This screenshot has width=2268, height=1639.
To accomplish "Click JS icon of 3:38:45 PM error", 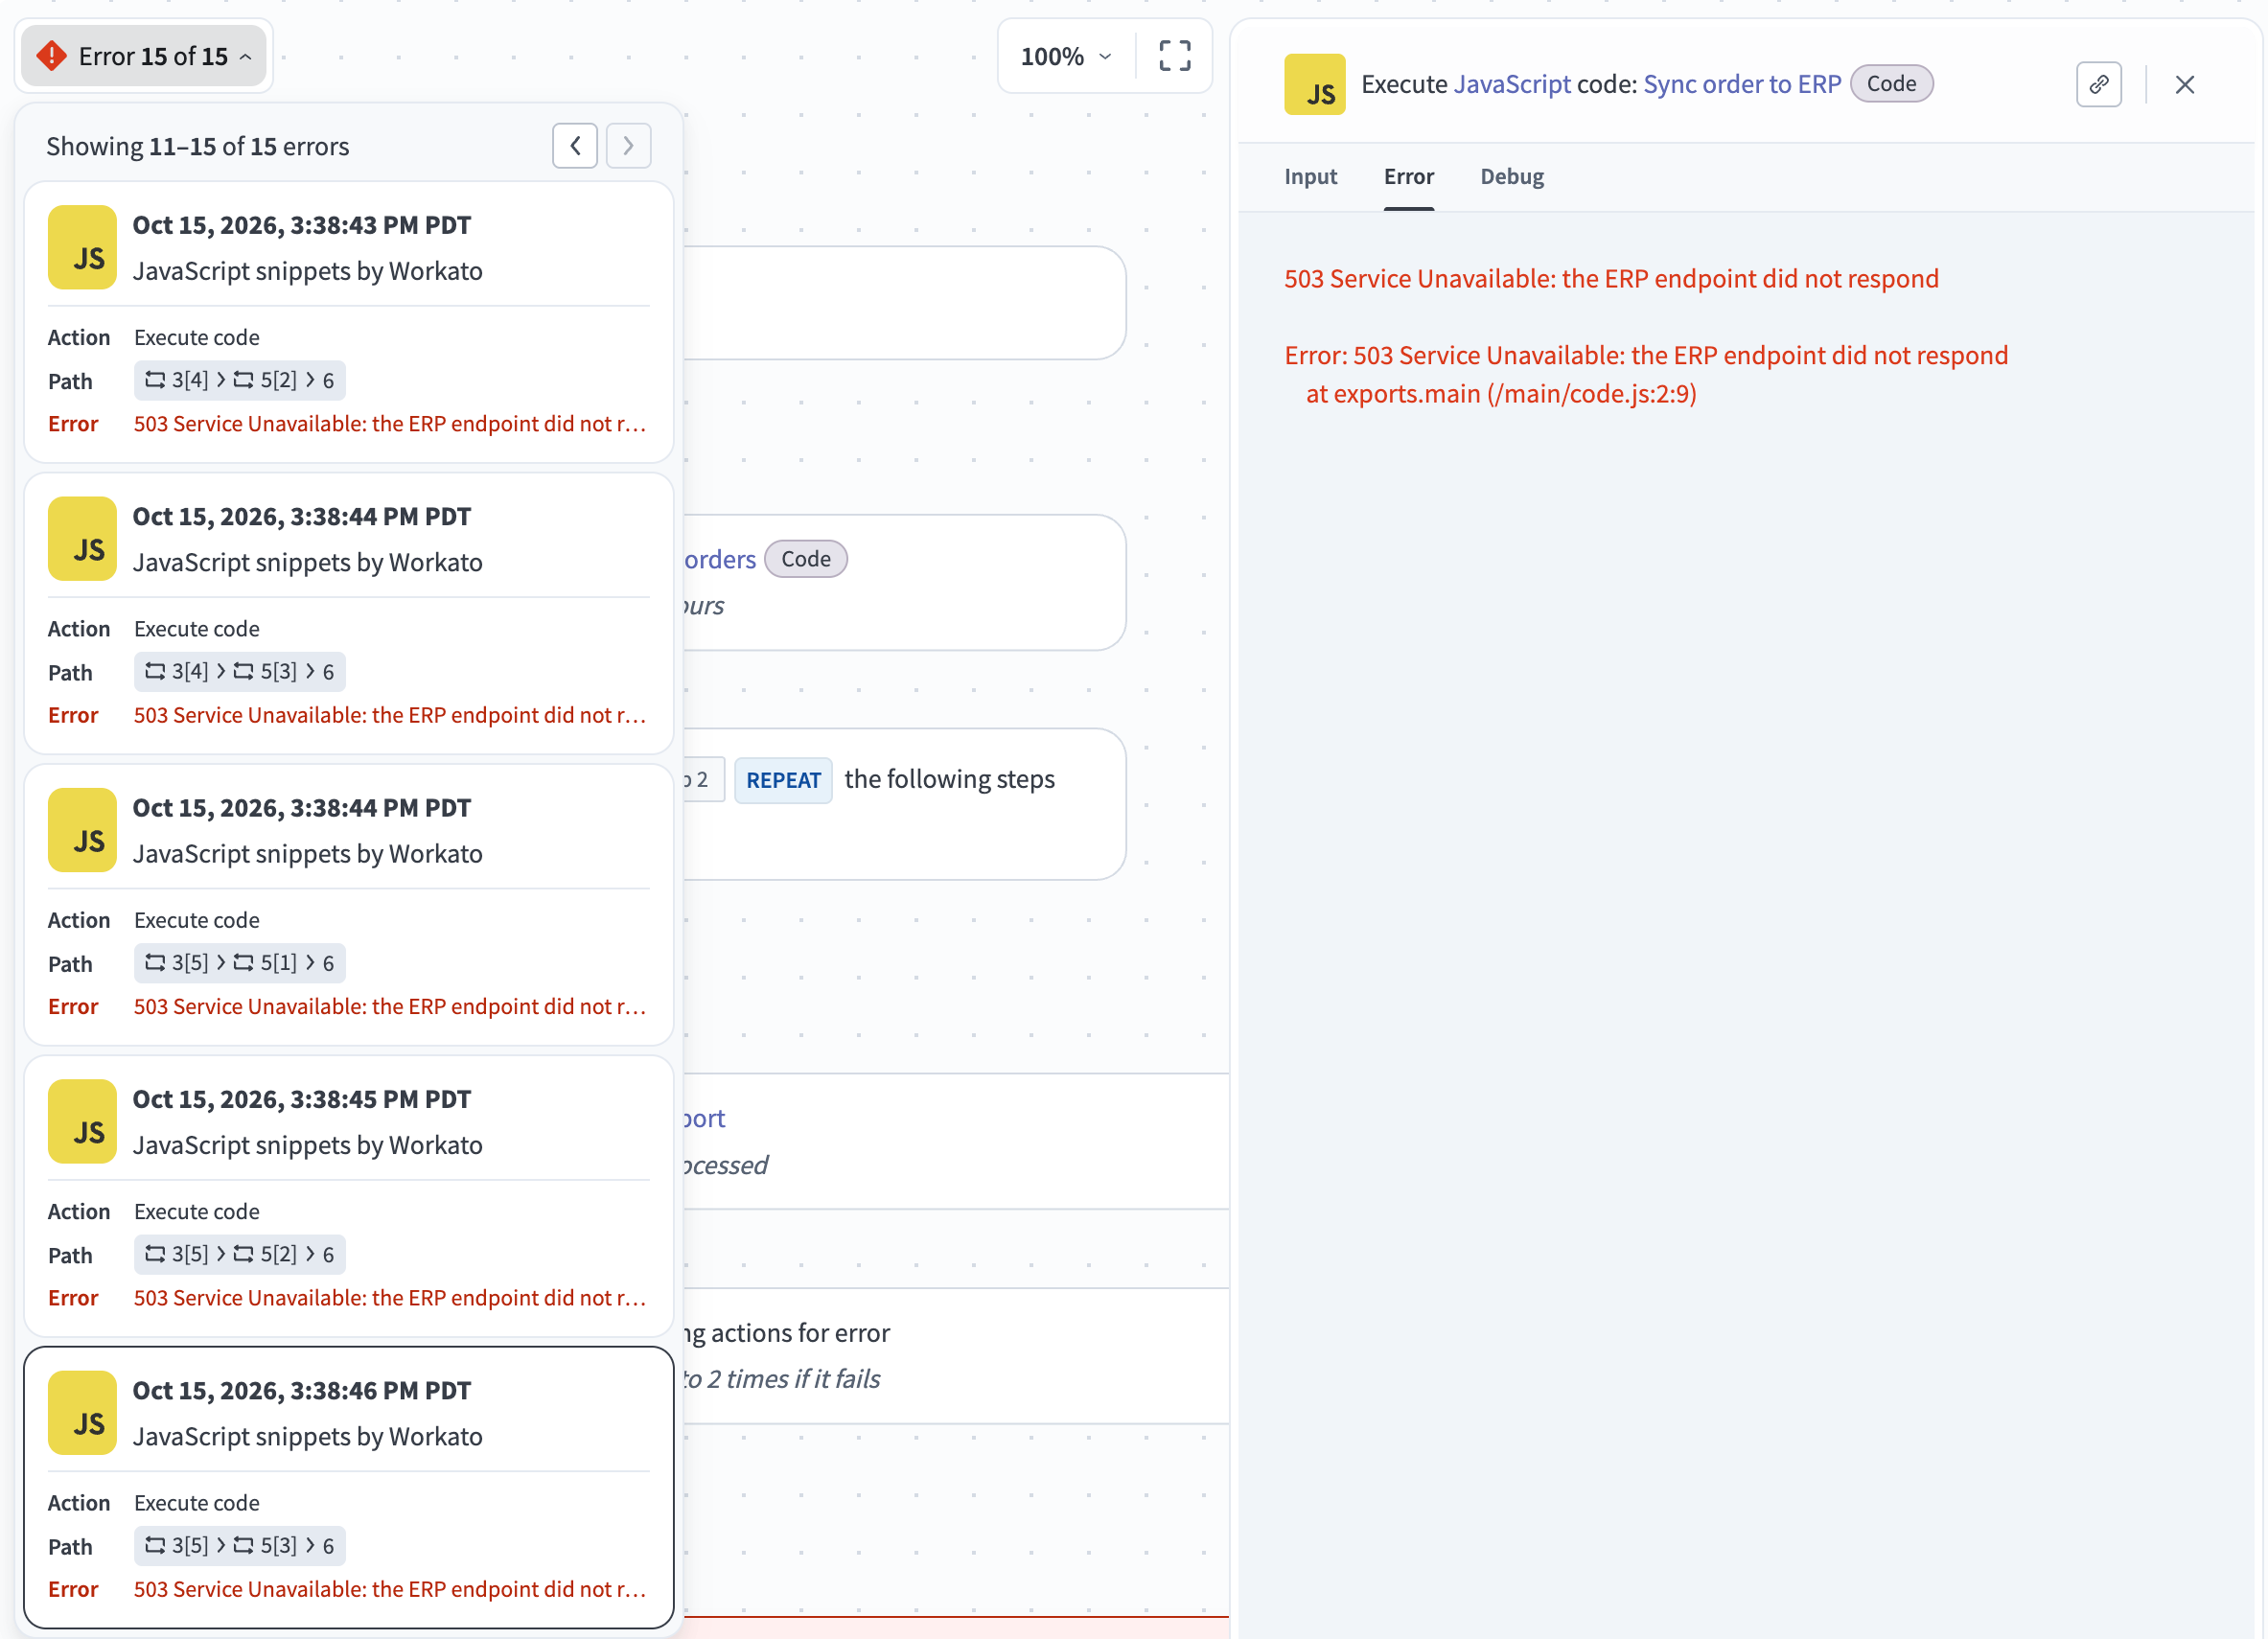I will tap(83, 1122).
